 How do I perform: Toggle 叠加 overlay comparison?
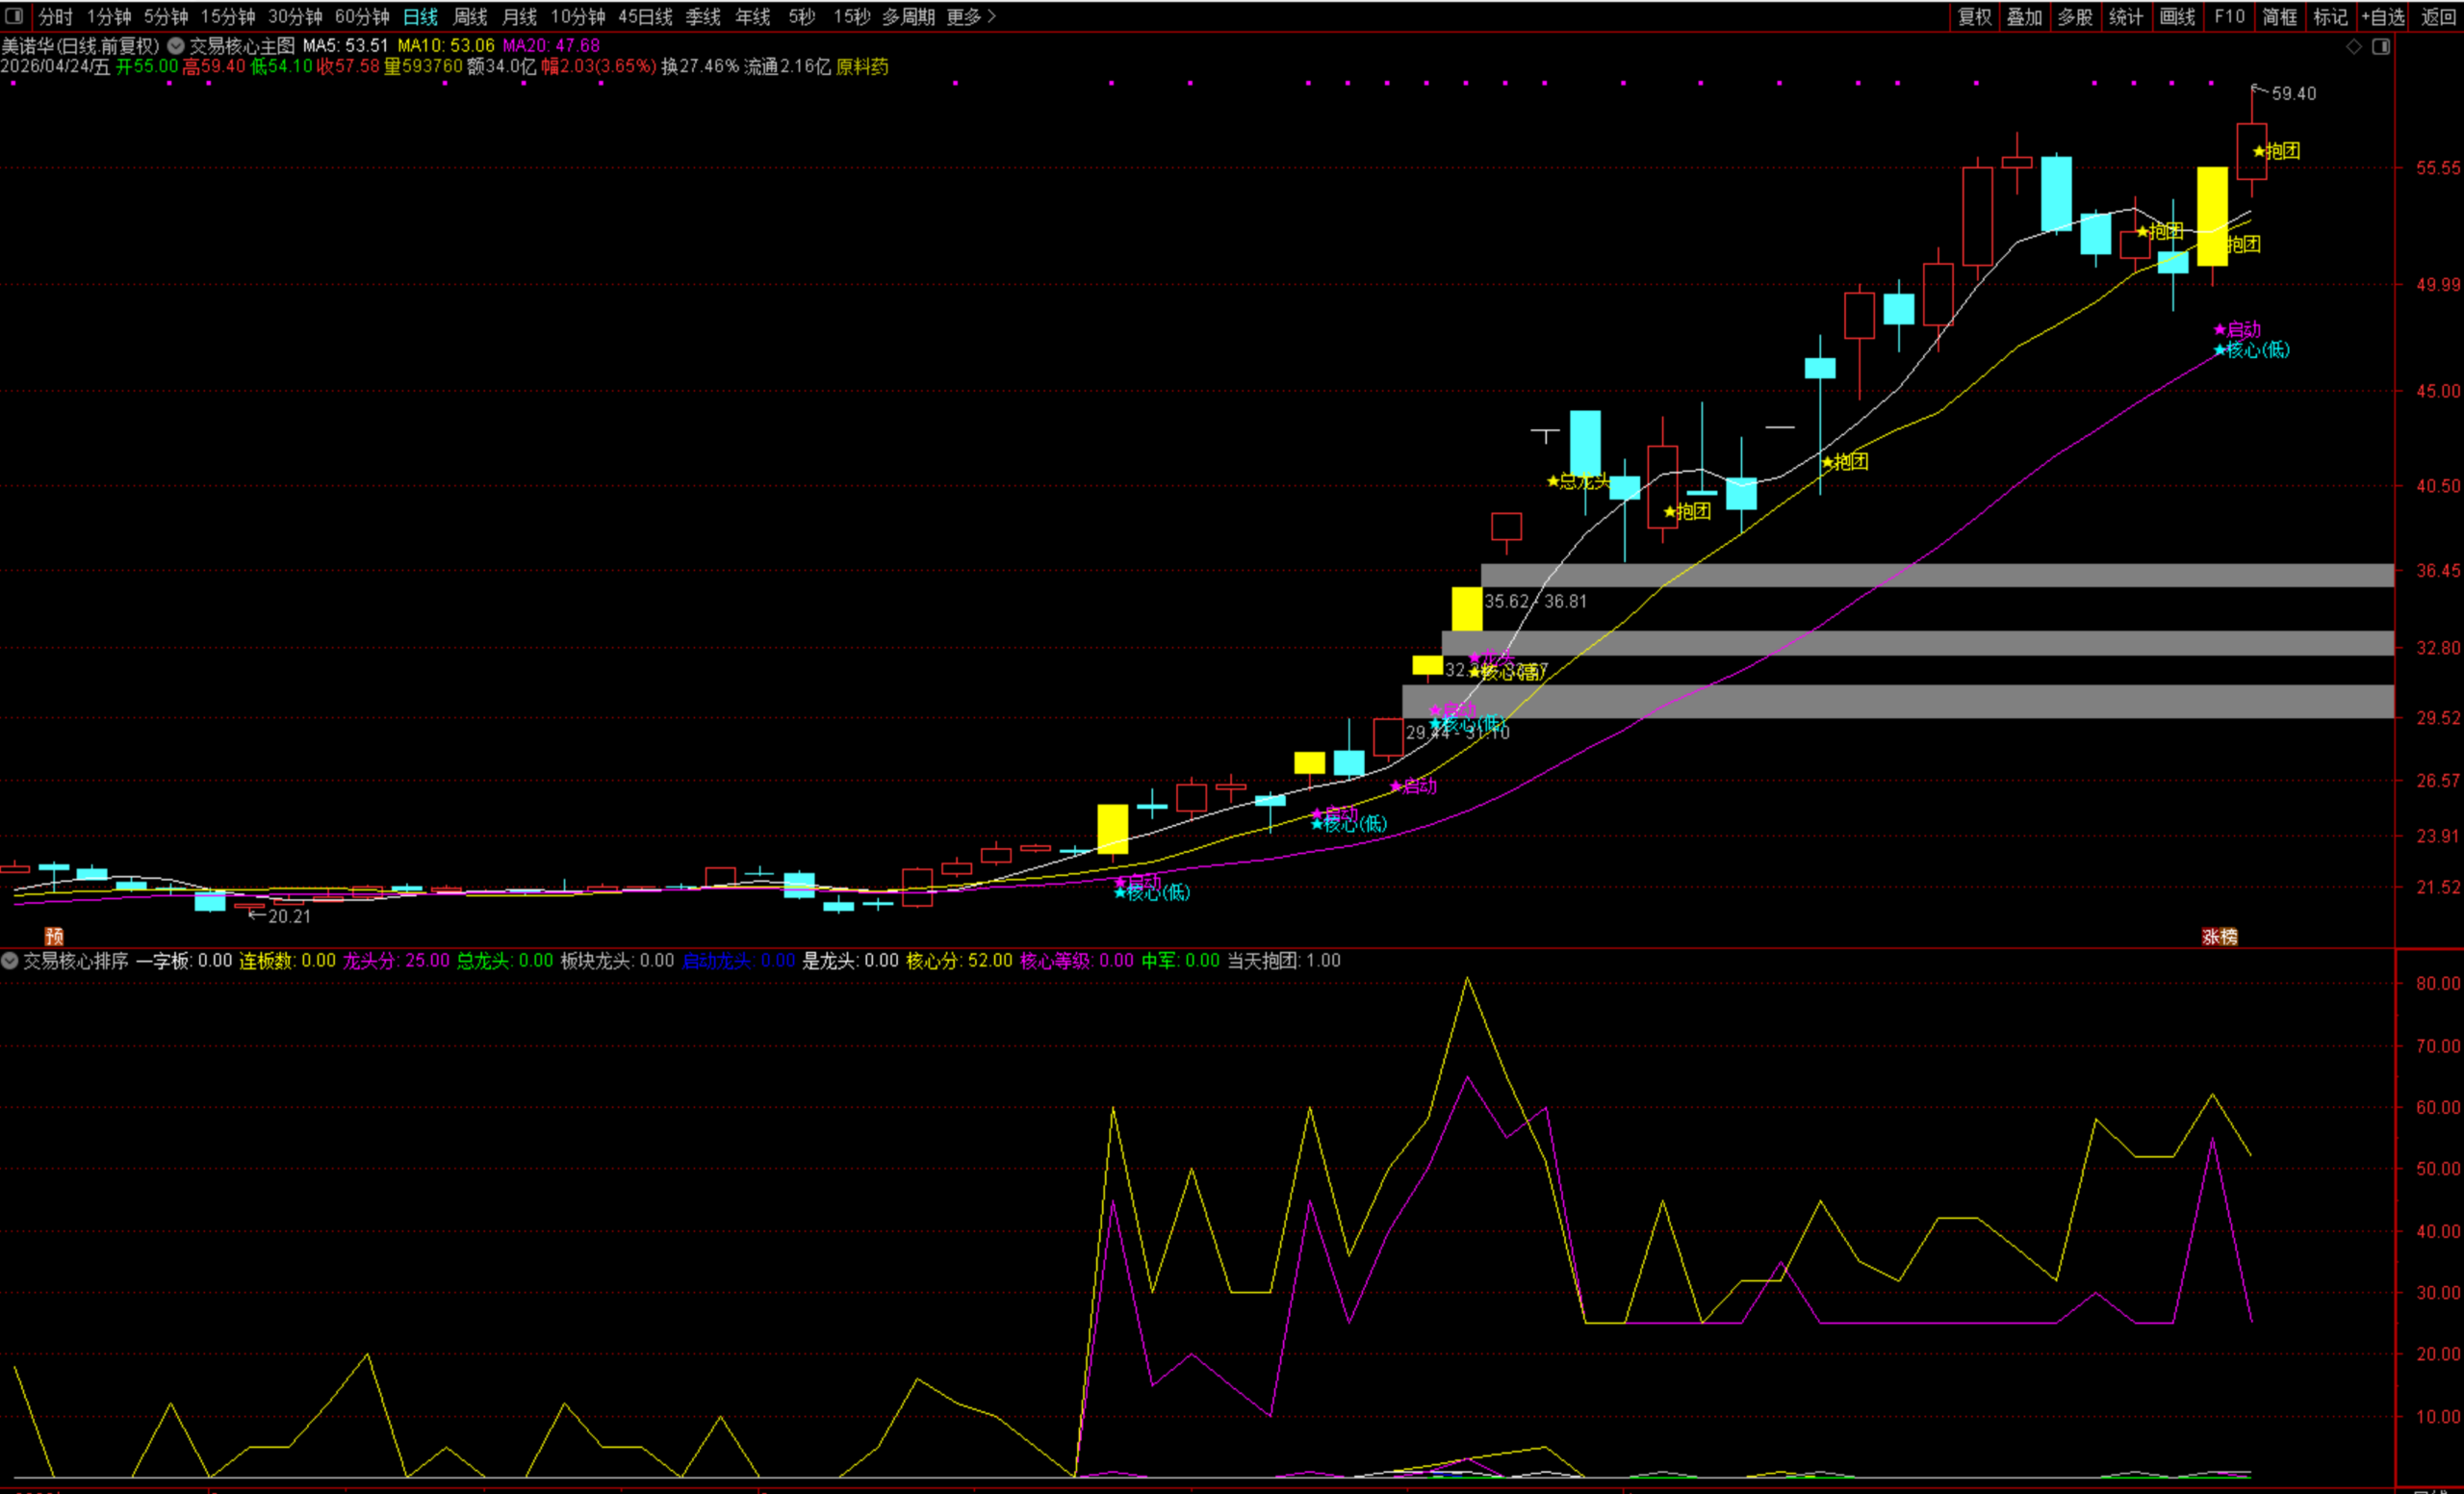tap(2024, 16)
